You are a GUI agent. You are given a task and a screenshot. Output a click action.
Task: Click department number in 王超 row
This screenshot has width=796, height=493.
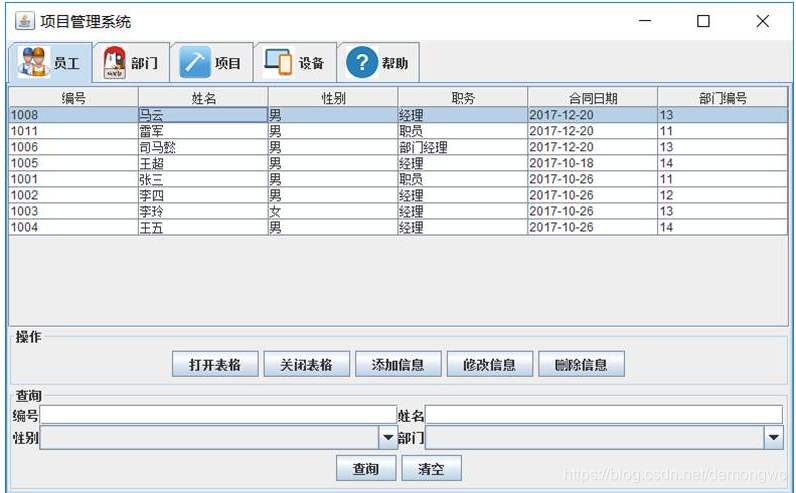click(x=723, y=163)
